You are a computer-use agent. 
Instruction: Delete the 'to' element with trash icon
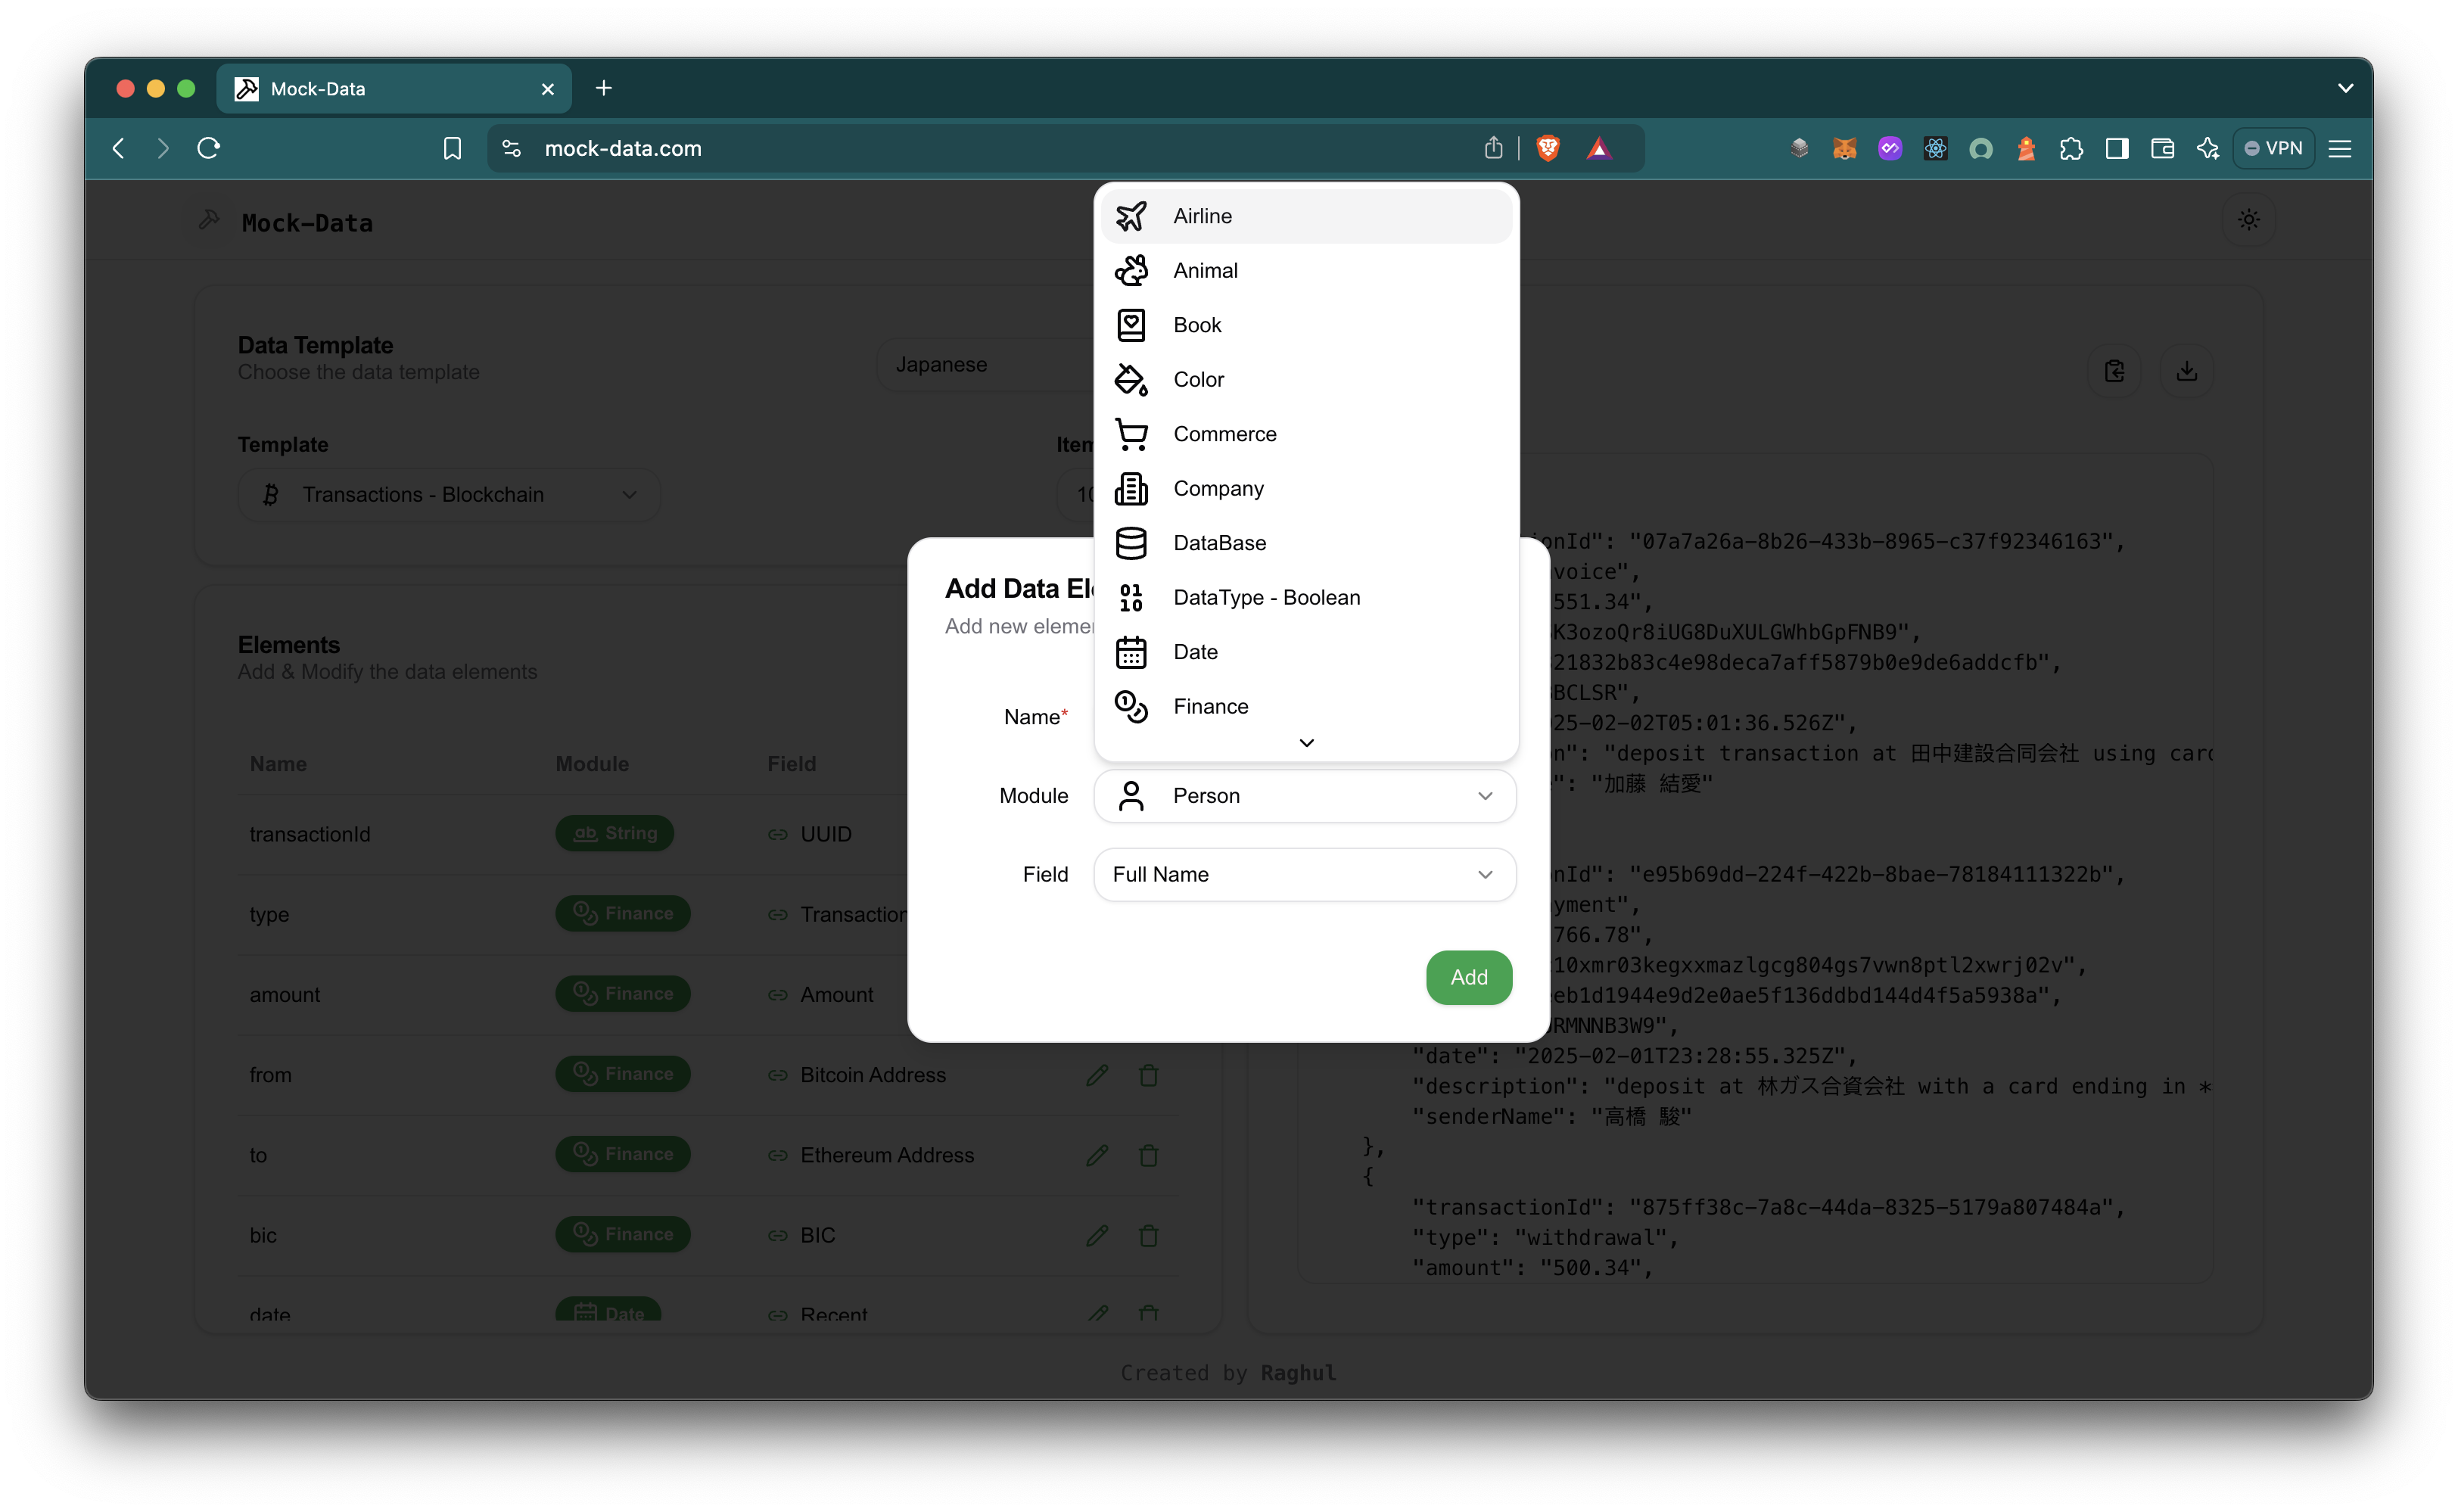[x=1148, y=1155]
